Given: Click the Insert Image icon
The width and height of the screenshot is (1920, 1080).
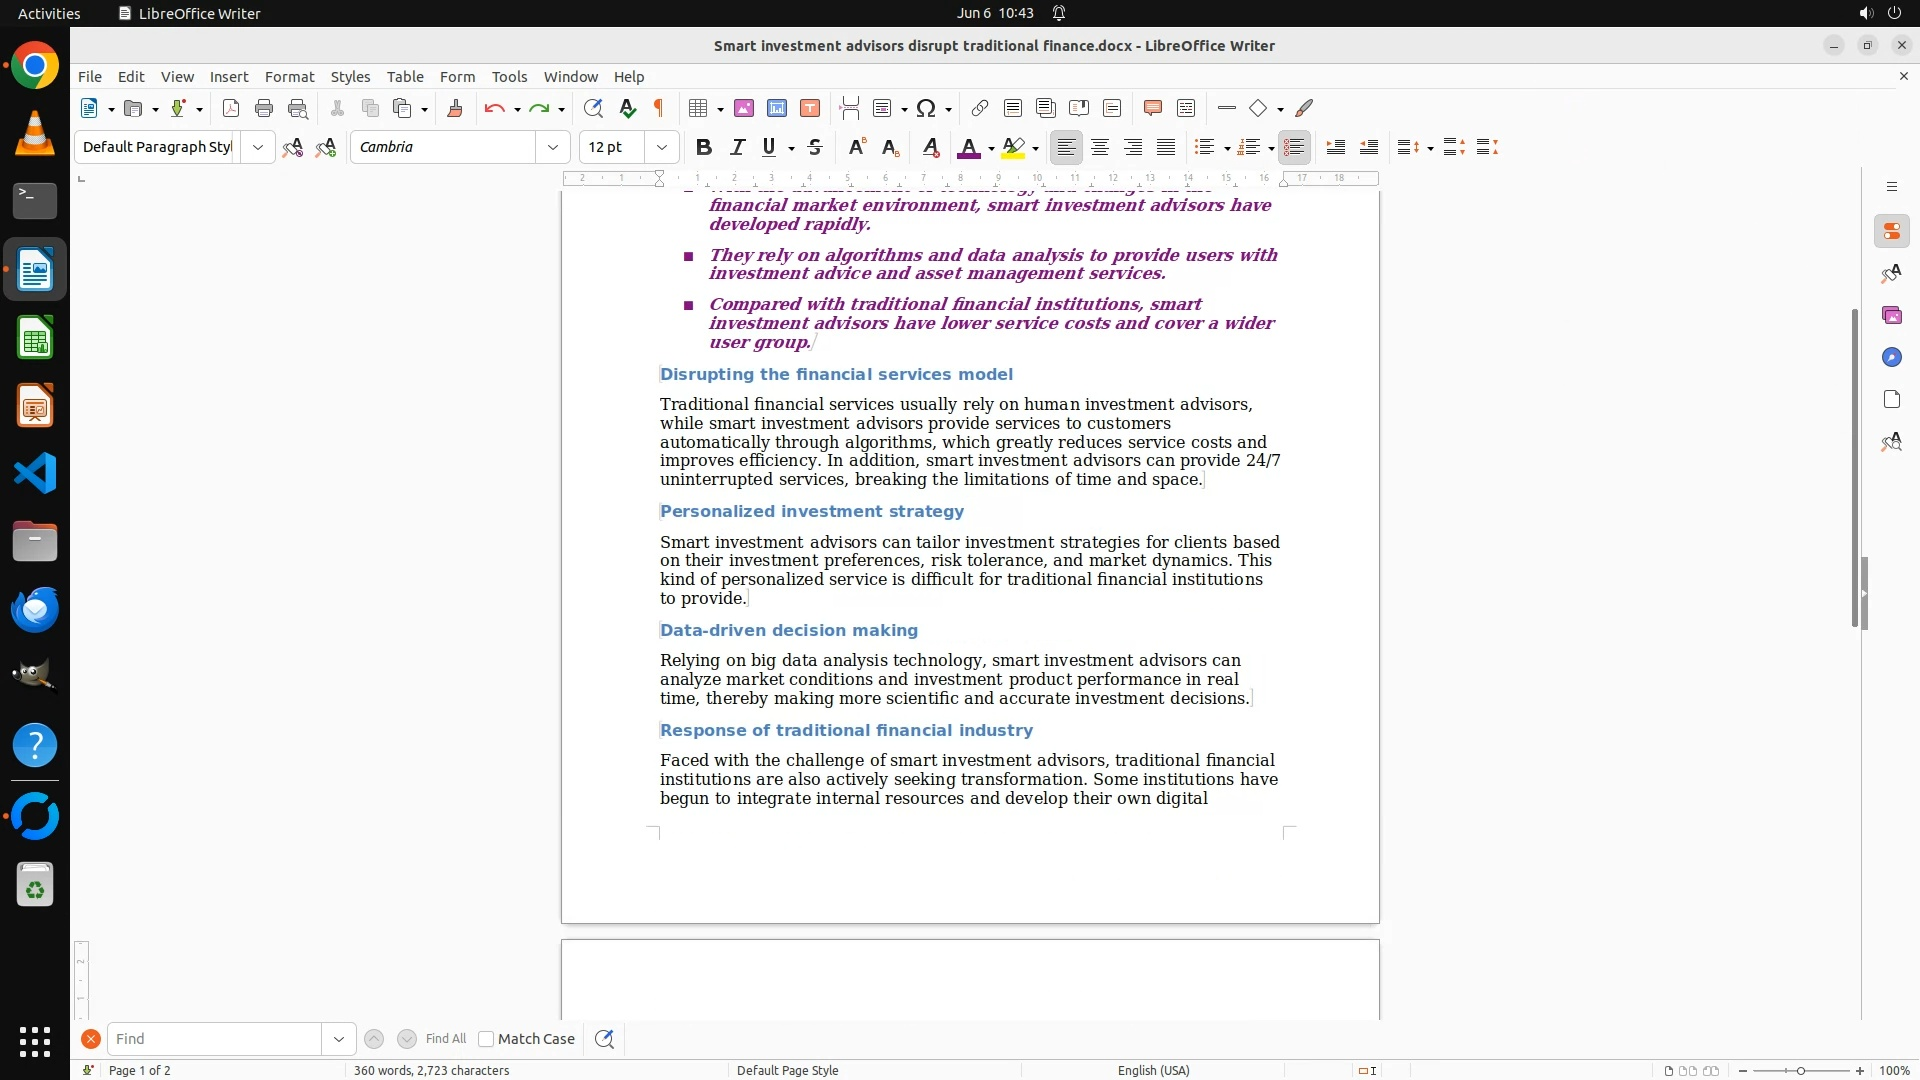Looking at the screenshot, I should click(744, 108).
